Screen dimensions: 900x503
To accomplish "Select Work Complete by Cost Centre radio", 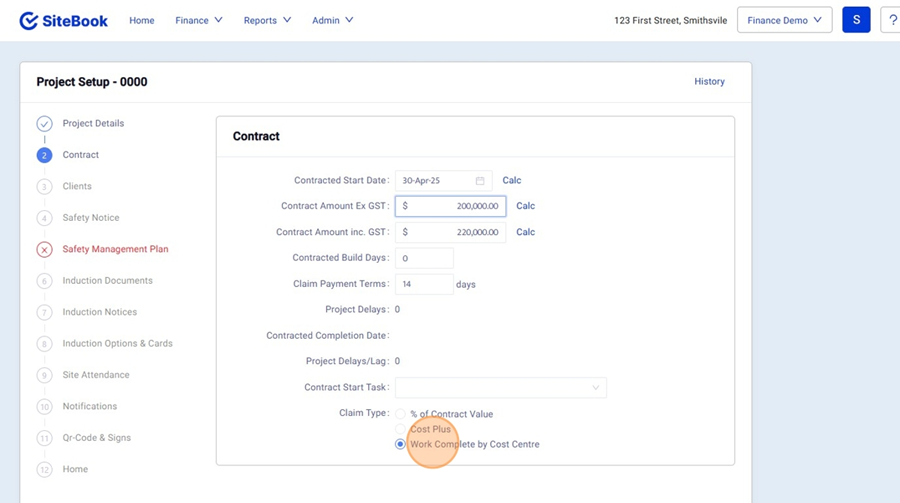I will tap(401, 444).
